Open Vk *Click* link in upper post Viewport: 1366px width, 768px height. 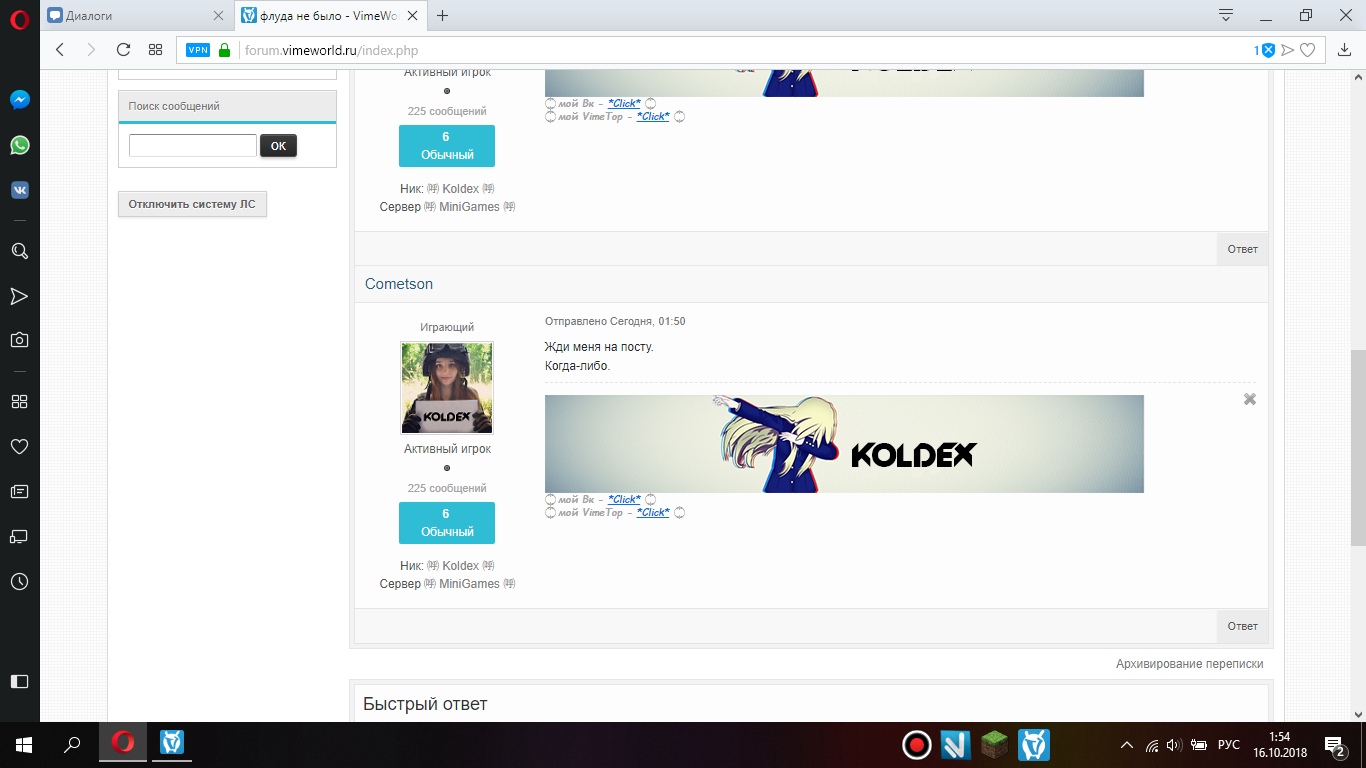tap(624, 104)
